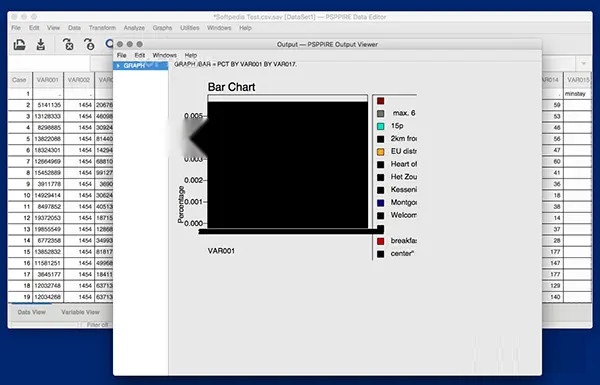The image size is (600, 385).
Task: Switch to Variable View tab
Action: (x=80, y=312)
